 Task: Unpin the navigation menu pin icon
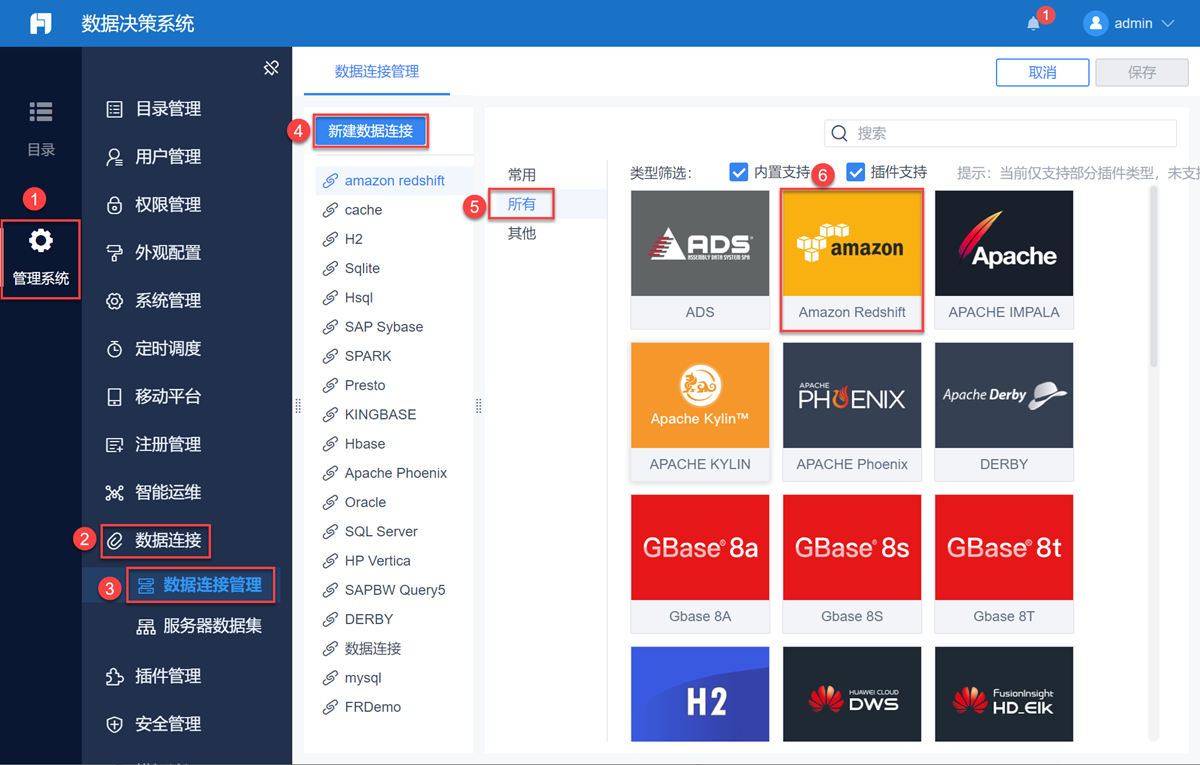tap(271, 68)
